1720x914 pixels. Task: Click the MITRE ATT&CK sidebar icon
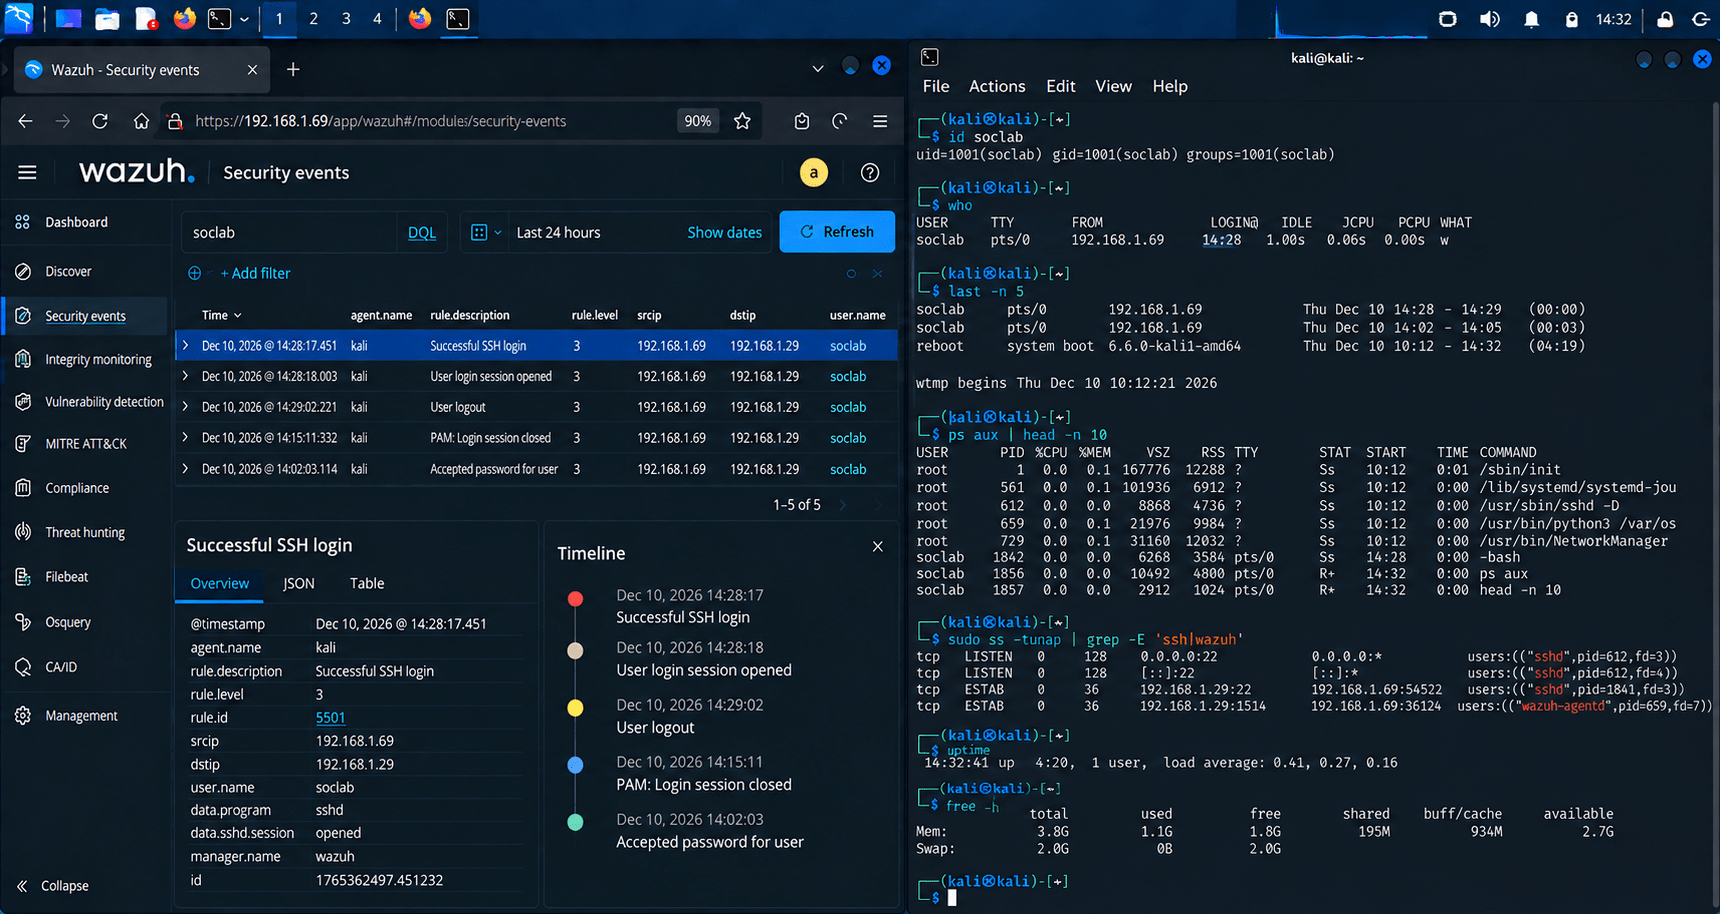tap(23, 443)
